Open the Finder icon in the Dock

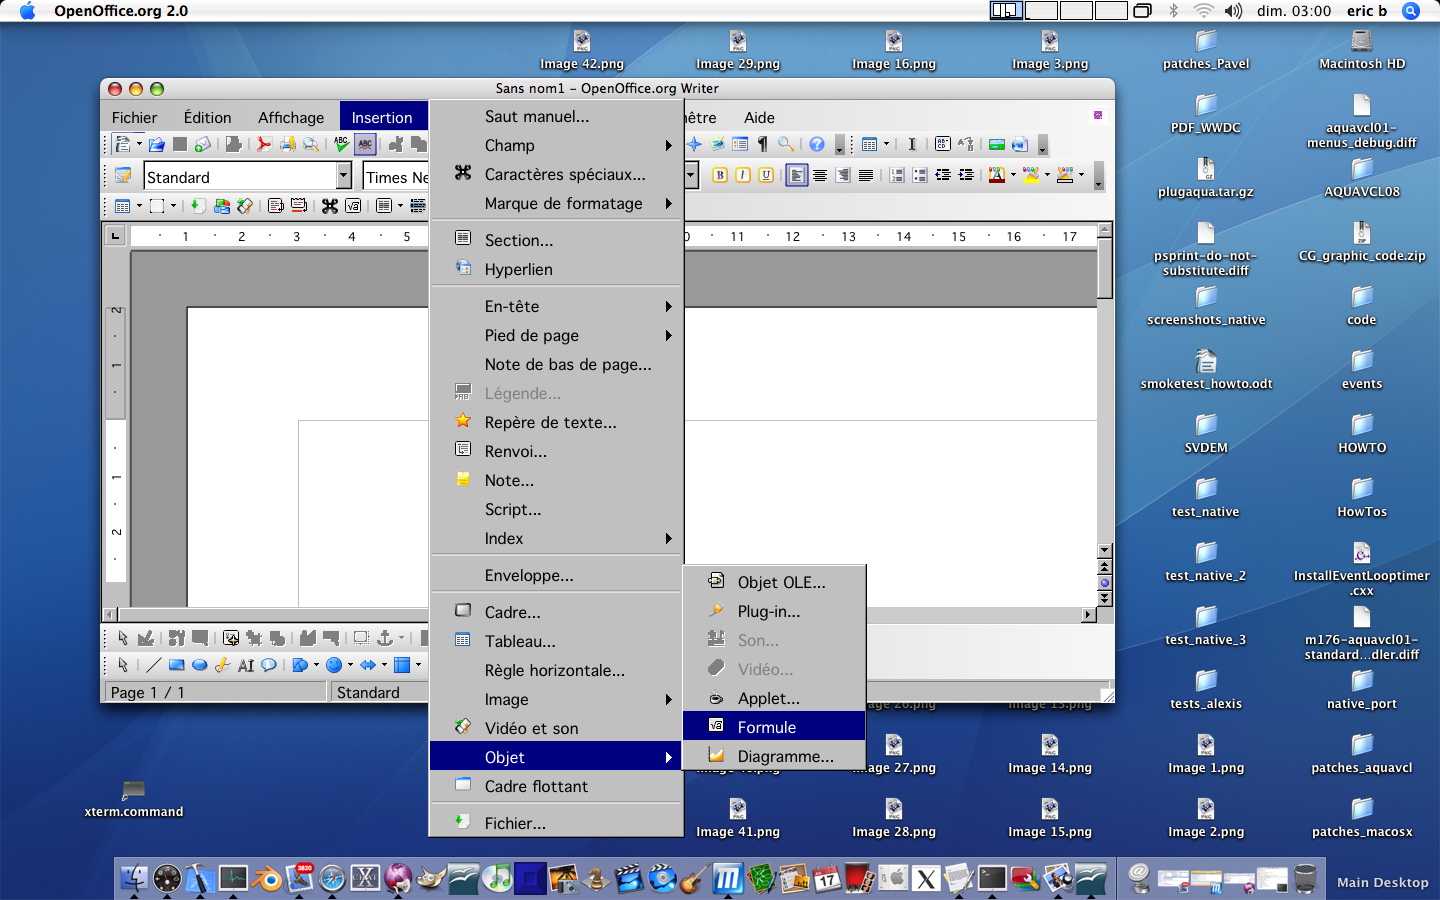click(x=134, y=878)
